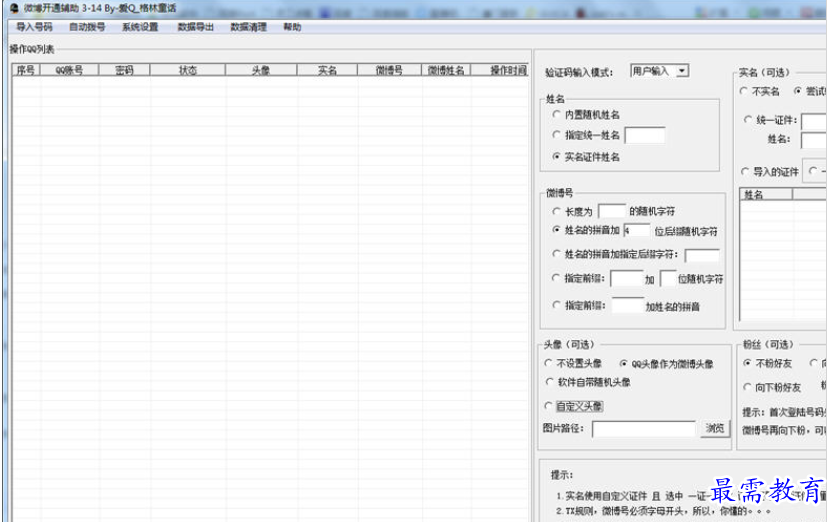Image resolution: width=832 pixels, height=522 pixels.
Task: Click QQ账号 column header
Action: pos(70,69)
